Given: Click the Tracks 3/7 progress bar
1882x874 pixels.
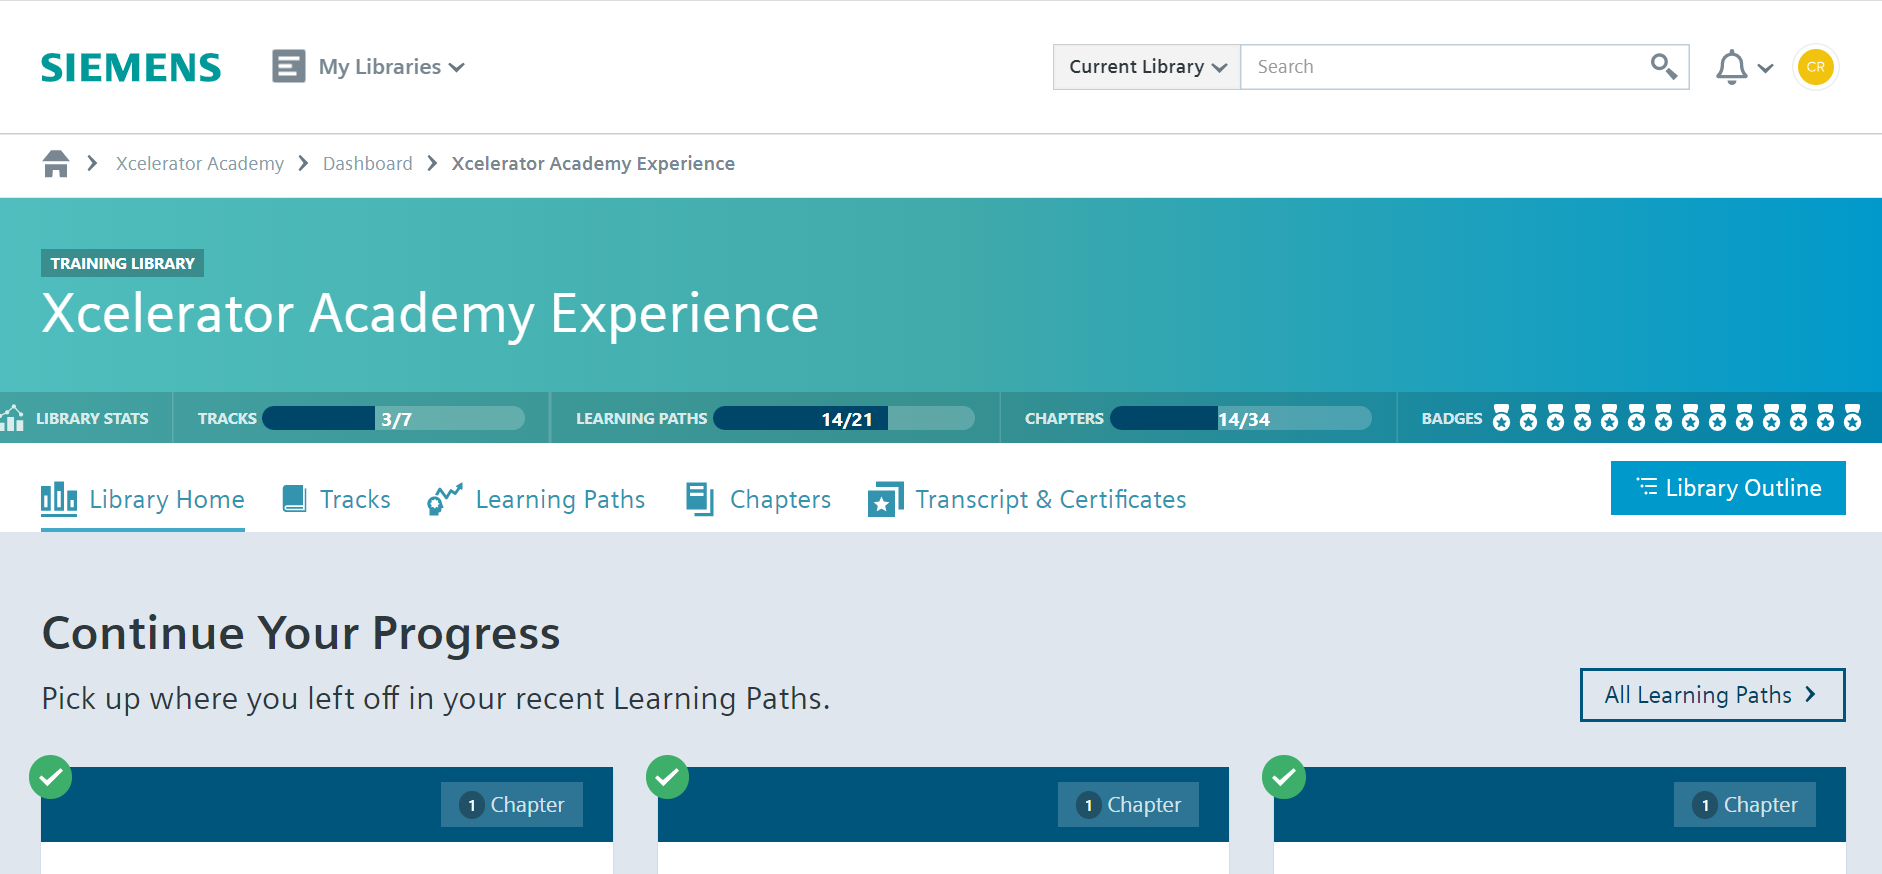Looking at the screenshot, I should 393,418.
